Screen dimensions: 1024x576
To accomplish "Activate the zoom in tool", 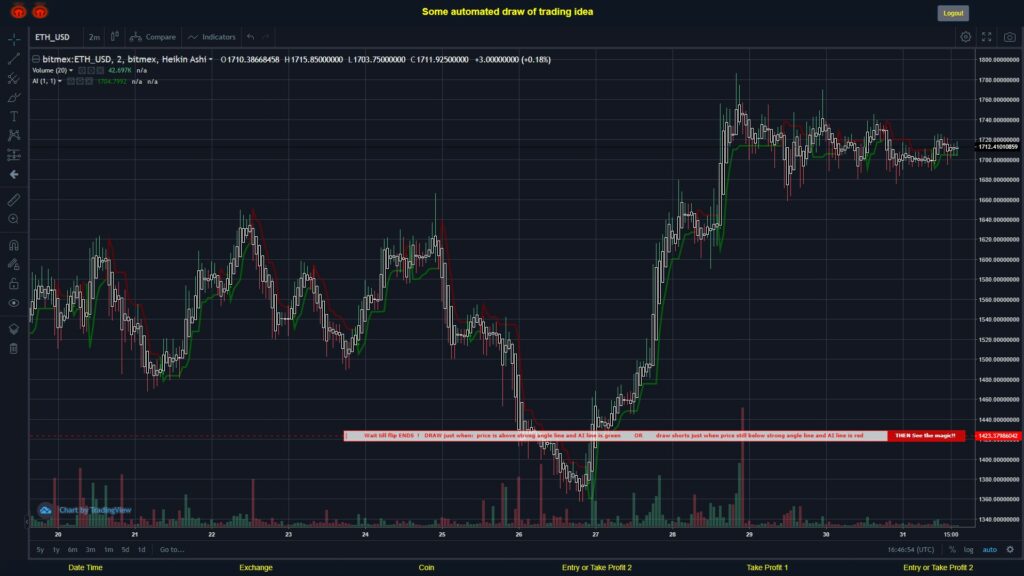I will (x=14, y=219).
